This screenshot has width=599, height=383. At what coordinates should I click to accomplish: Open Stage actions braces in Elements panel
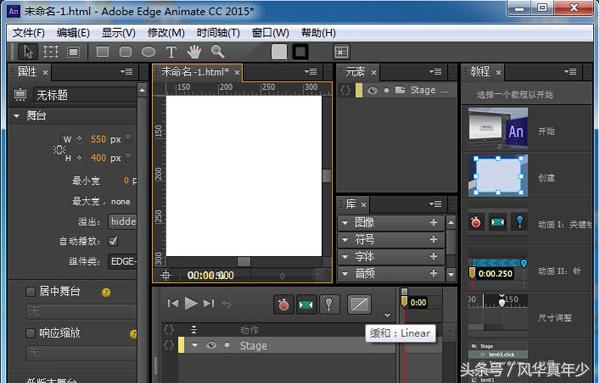[x=345, y=90]
